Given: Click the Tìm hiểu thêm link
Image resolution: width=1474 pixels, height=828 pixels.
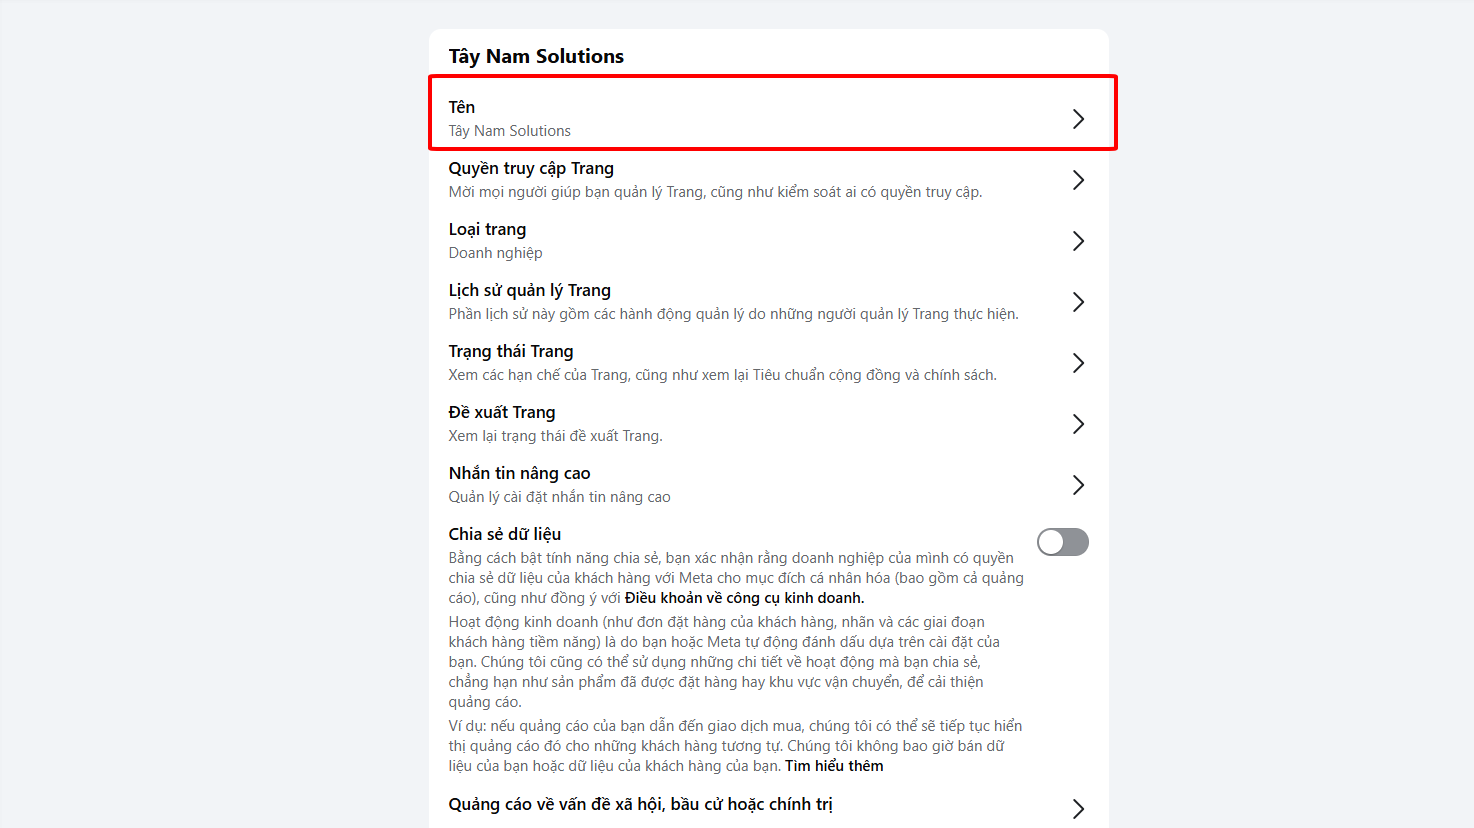Looking at the screenshot, I should (834, 766).
